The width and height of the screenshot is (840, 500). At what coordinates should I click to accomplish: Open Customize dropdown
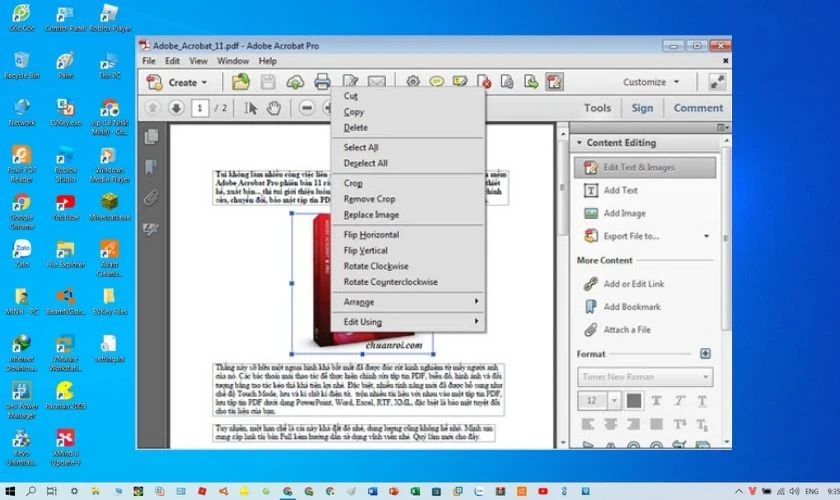tap(651, 82)
